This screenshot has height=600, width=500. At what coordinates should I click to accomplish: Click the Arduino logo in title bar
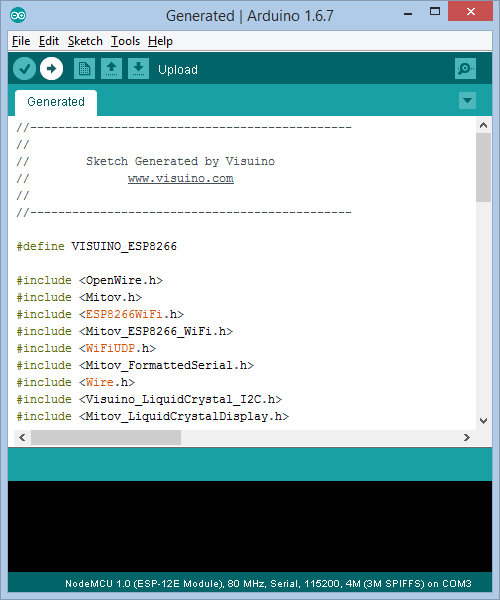click(18, 15)
